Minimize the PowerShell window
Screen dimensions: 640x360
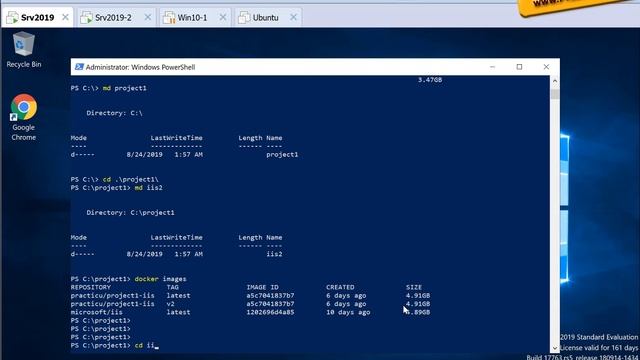(x=492, y=67)
